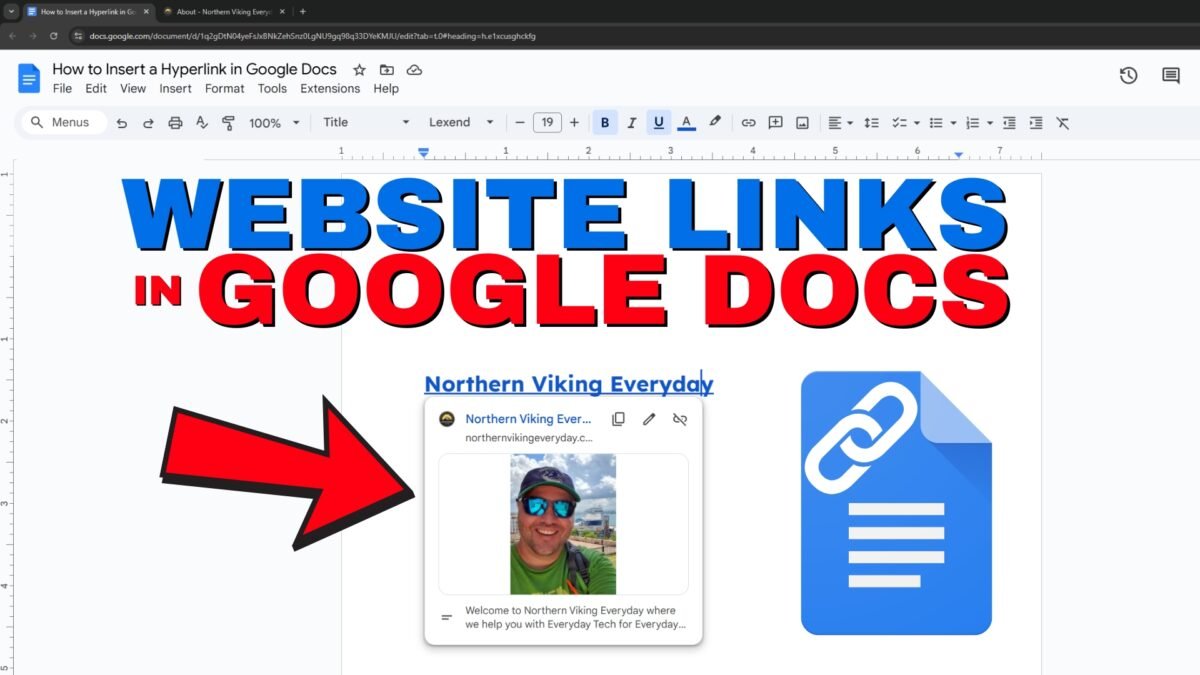
Task: Add a comment from toolbar
Action: tap(775, 123)
